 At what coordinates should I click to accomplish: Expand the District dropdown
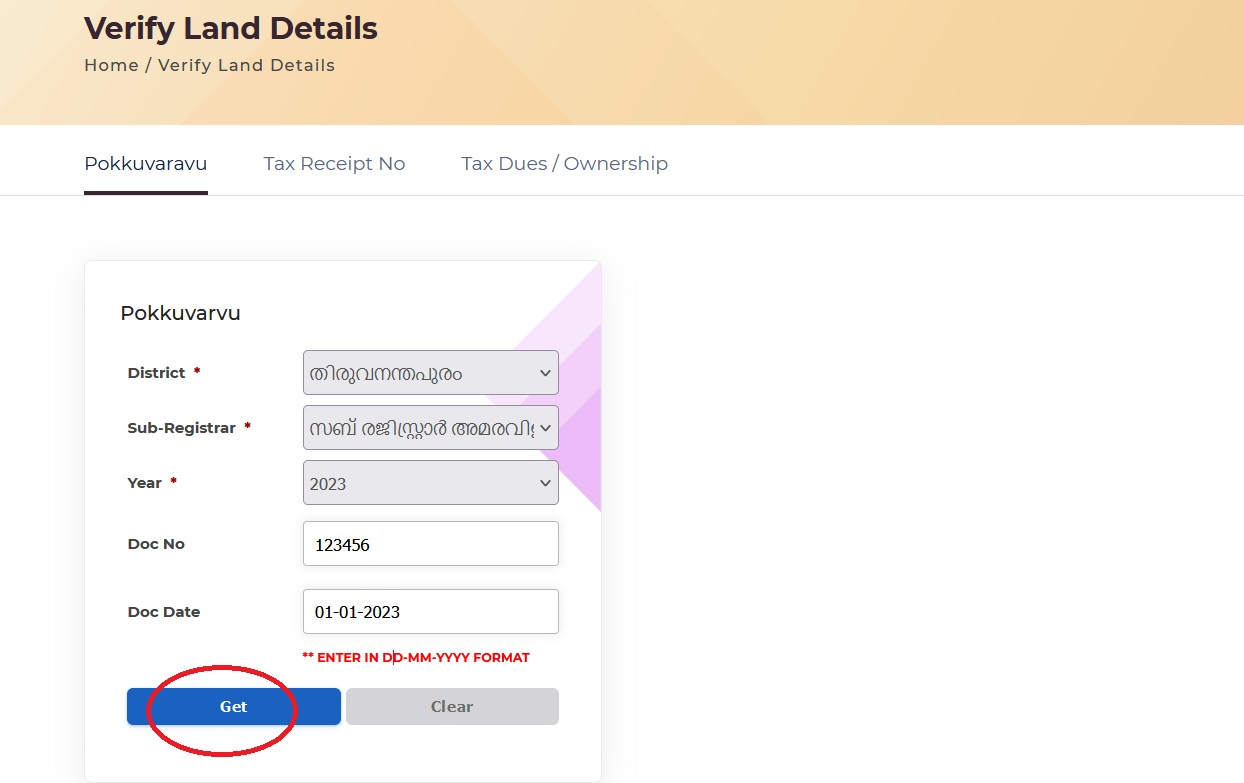[x=430, y=373]
